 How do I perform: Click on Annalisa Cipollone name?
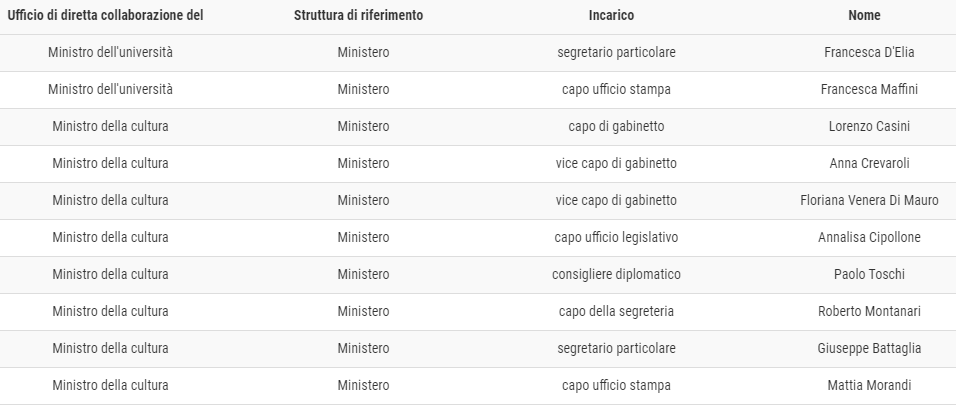869,237
